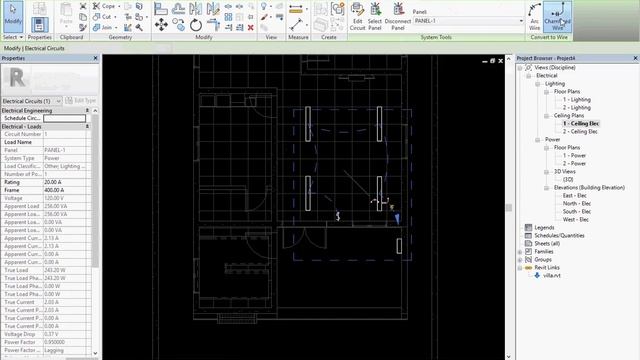This screenshot has height=360, width=640.
Task: Close the Properties palette
Action: pyautogui.click(x=96, y=58)
